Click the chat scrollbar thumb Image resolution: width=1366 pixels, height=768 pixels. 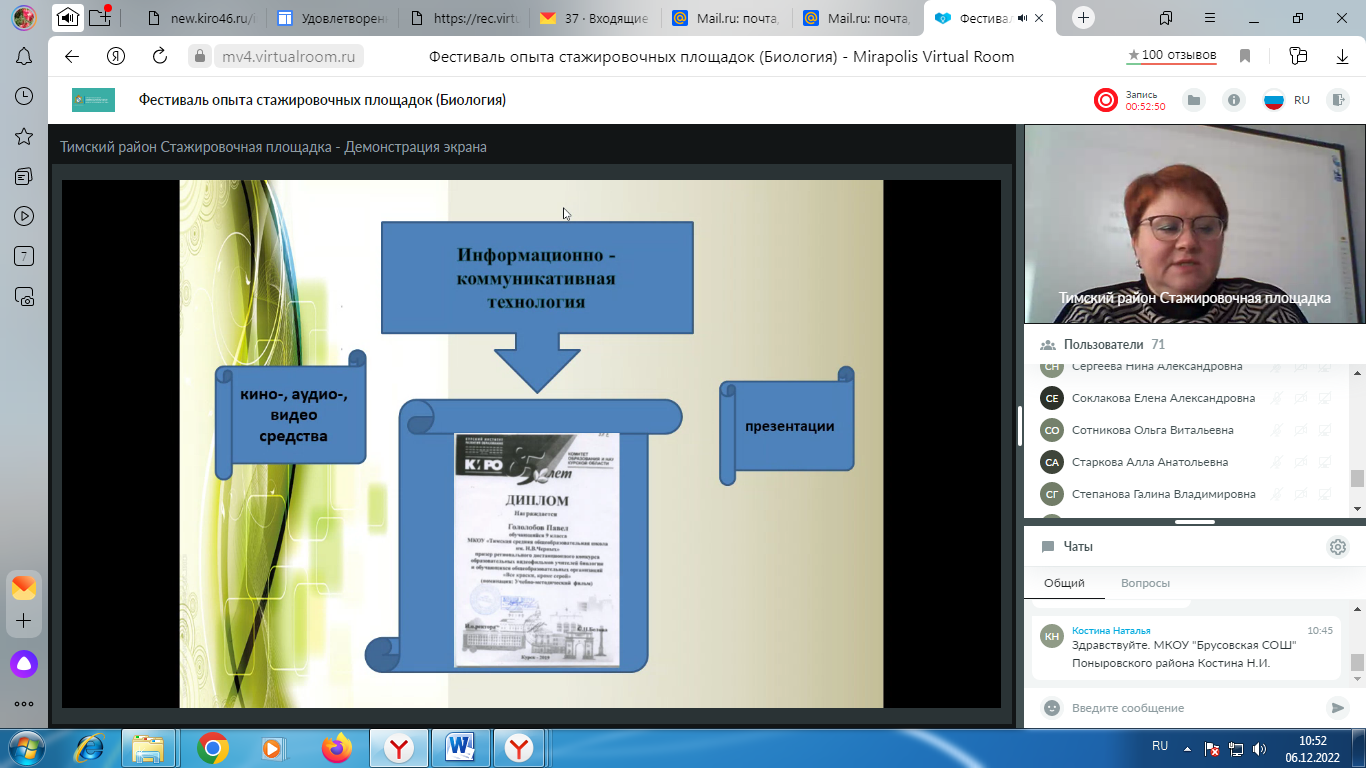[1357, 663]
